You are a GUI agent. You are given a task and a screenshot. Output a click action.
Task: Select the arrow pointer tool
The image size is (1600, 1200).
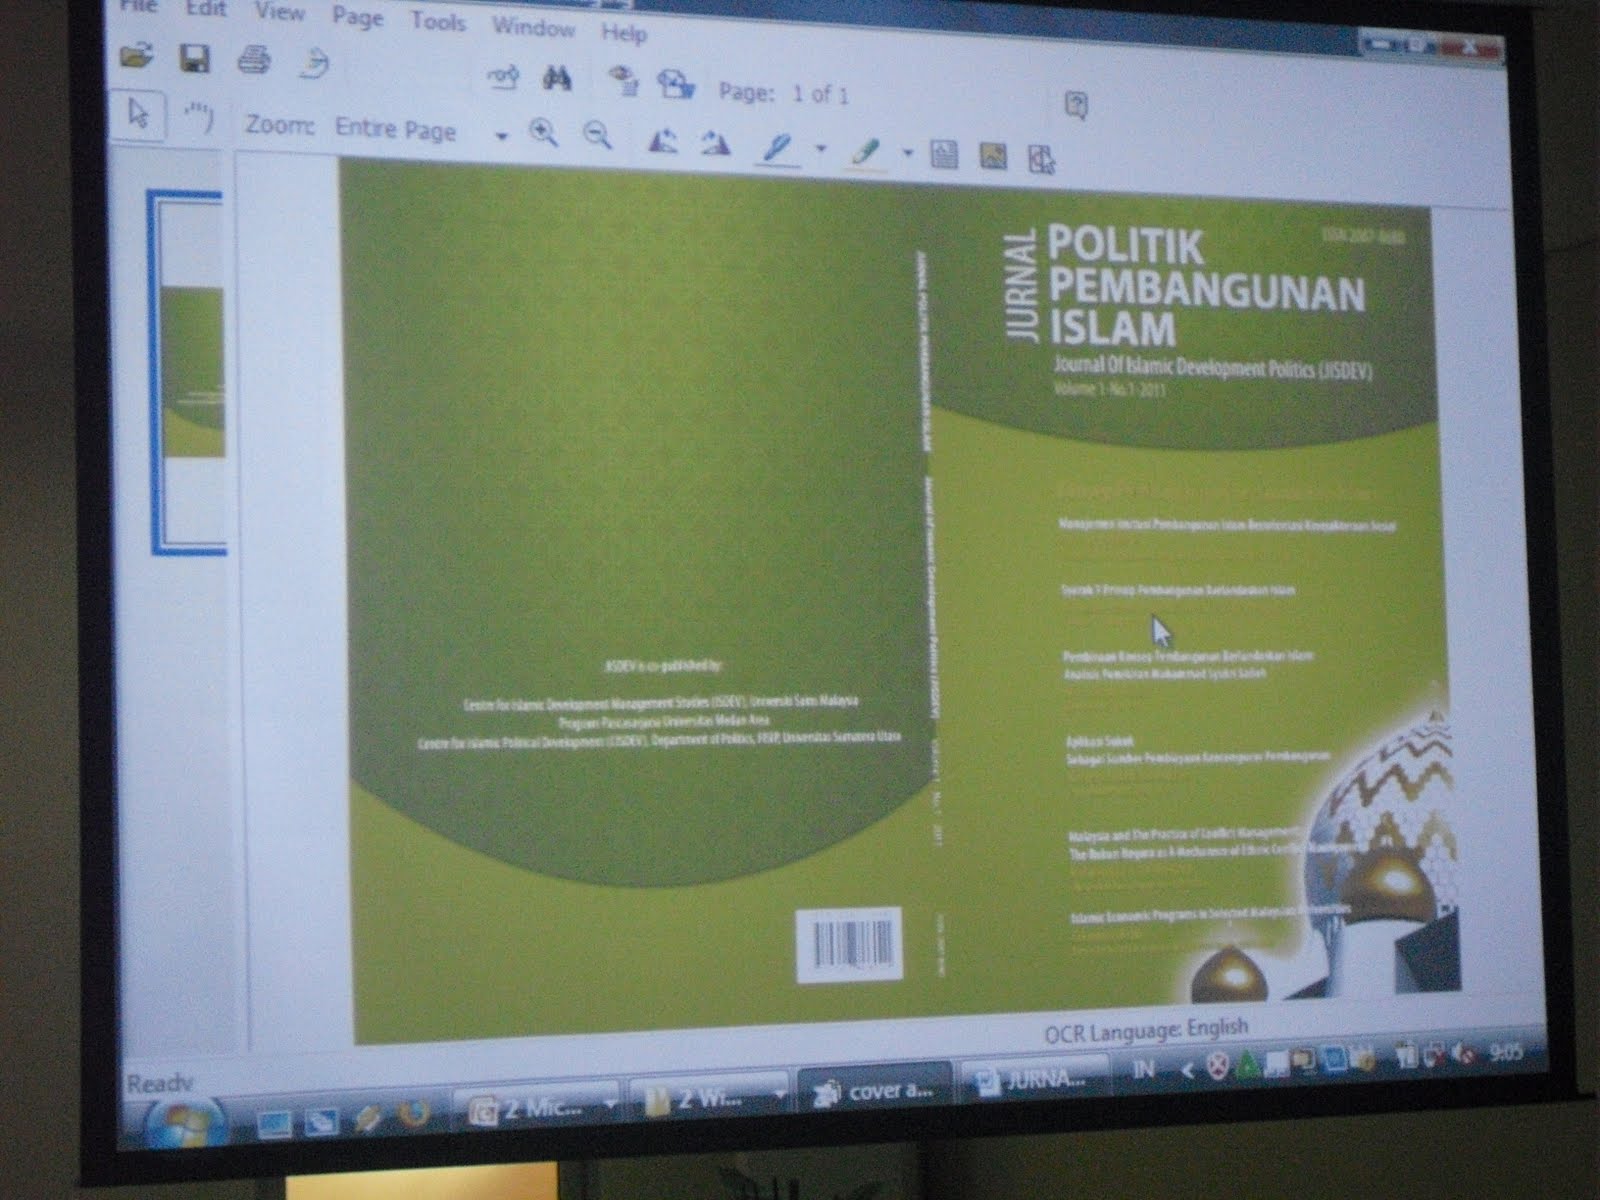[139, 115]
